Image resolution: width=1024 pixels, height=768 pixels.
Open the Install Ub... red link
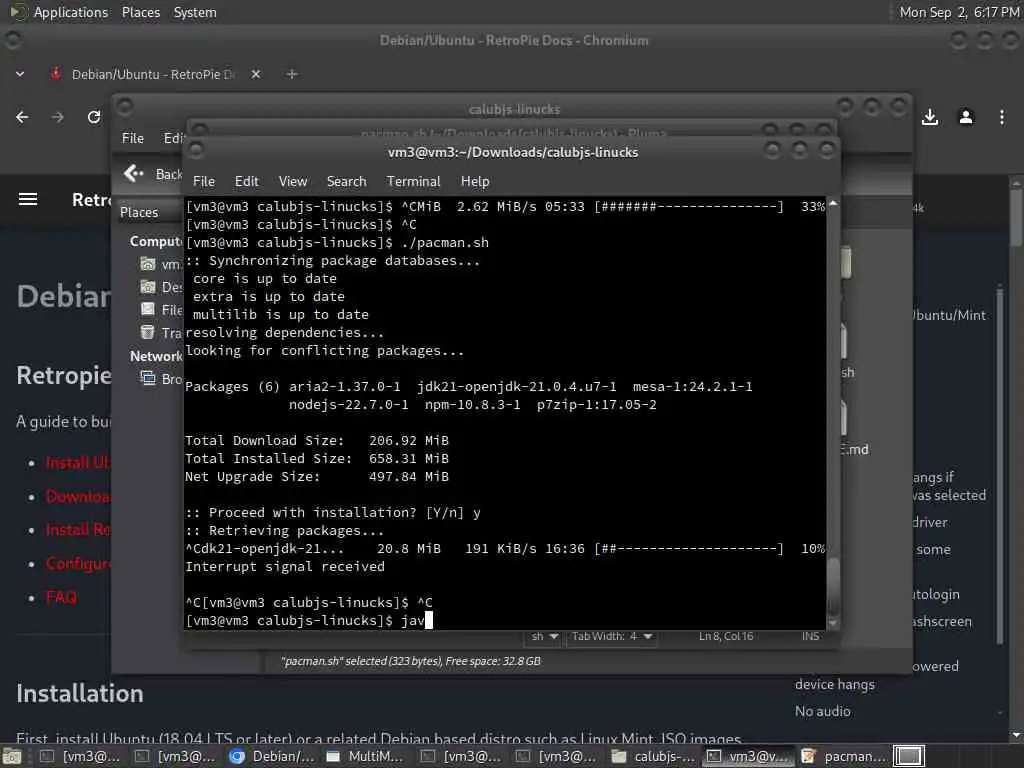pyautogui.click(x=78, y=462)
